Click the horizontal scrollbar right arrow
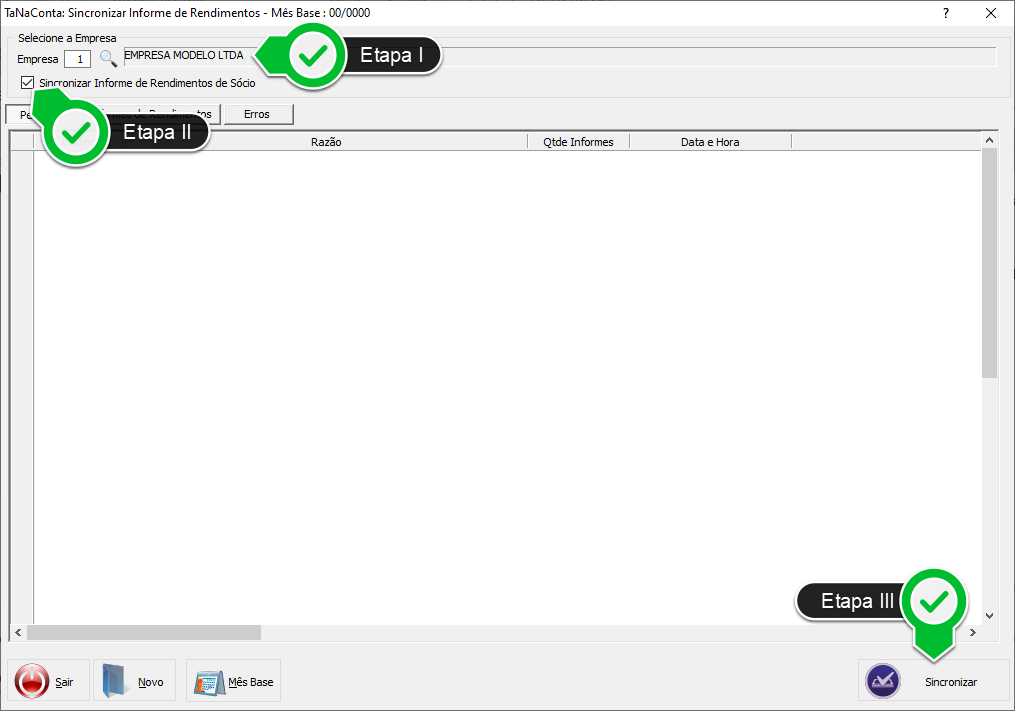The image size is (1015, 711). (972, 633)
